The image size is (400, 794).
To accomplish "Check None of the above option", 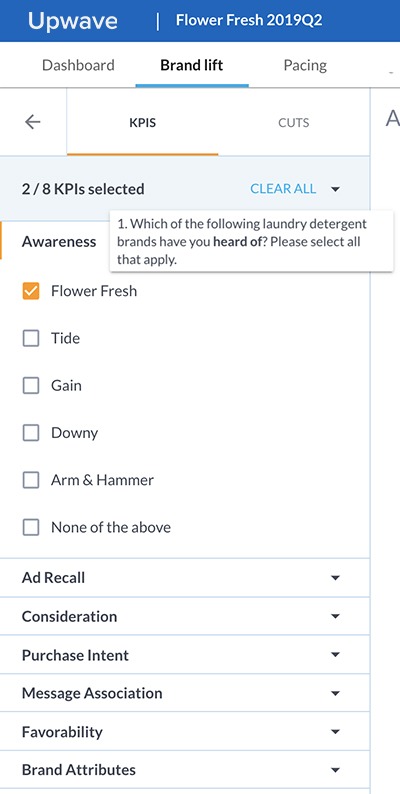I will [x=31, y=528].
